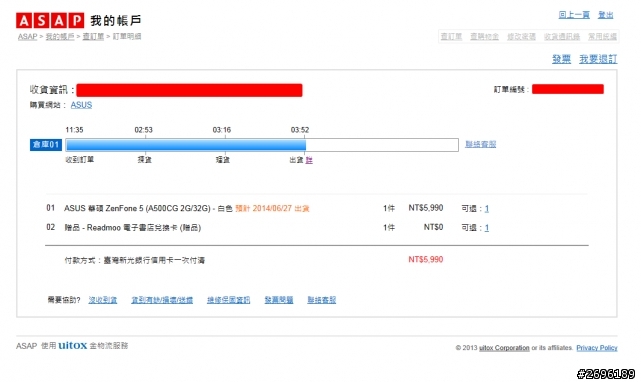641x382 pixels.
Task: Click the 倉庫01 warehouse label
Action: (46, 144)
